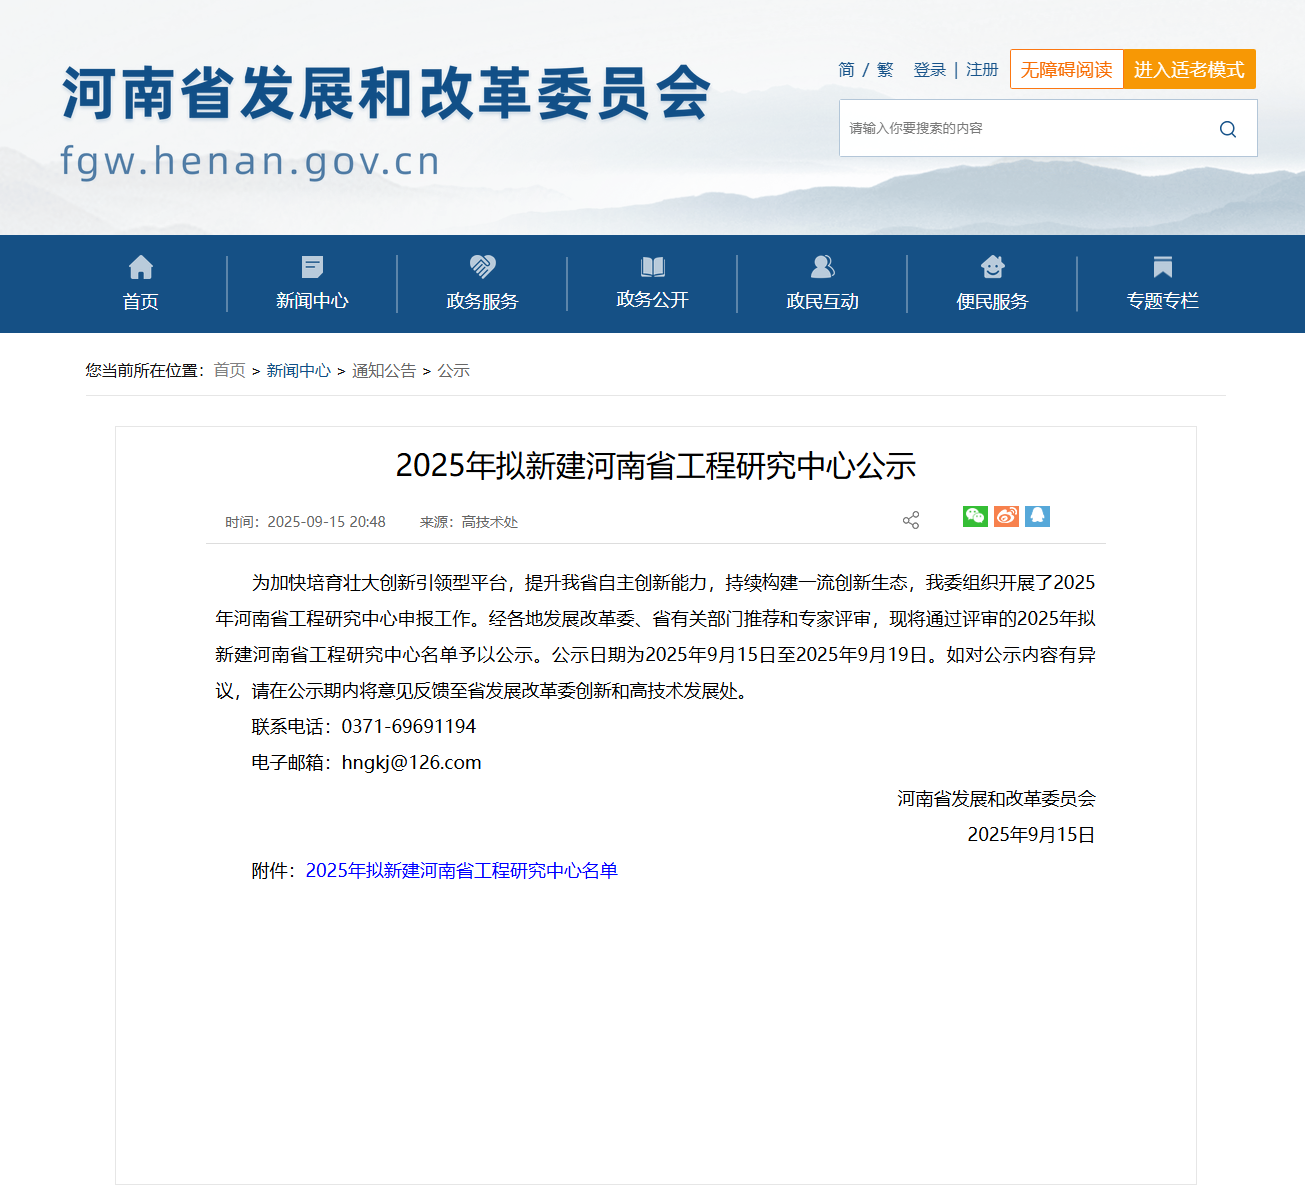Click the 政务服务 handshake heart icon
Viewport: 1305px width, 1187px height.
tap(482, 266)
